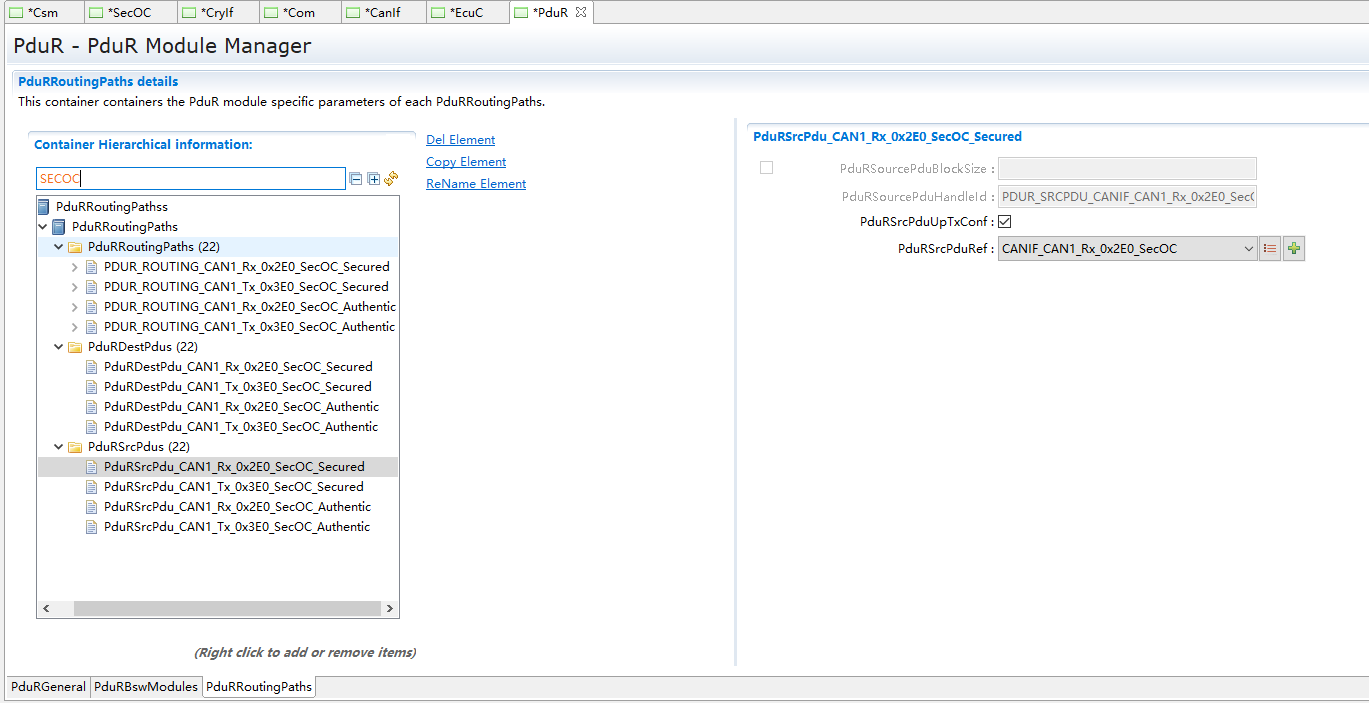Click the refresh tree icon beside filter
The height and width of the screenshot is (703, 1369).
[391, 179]
